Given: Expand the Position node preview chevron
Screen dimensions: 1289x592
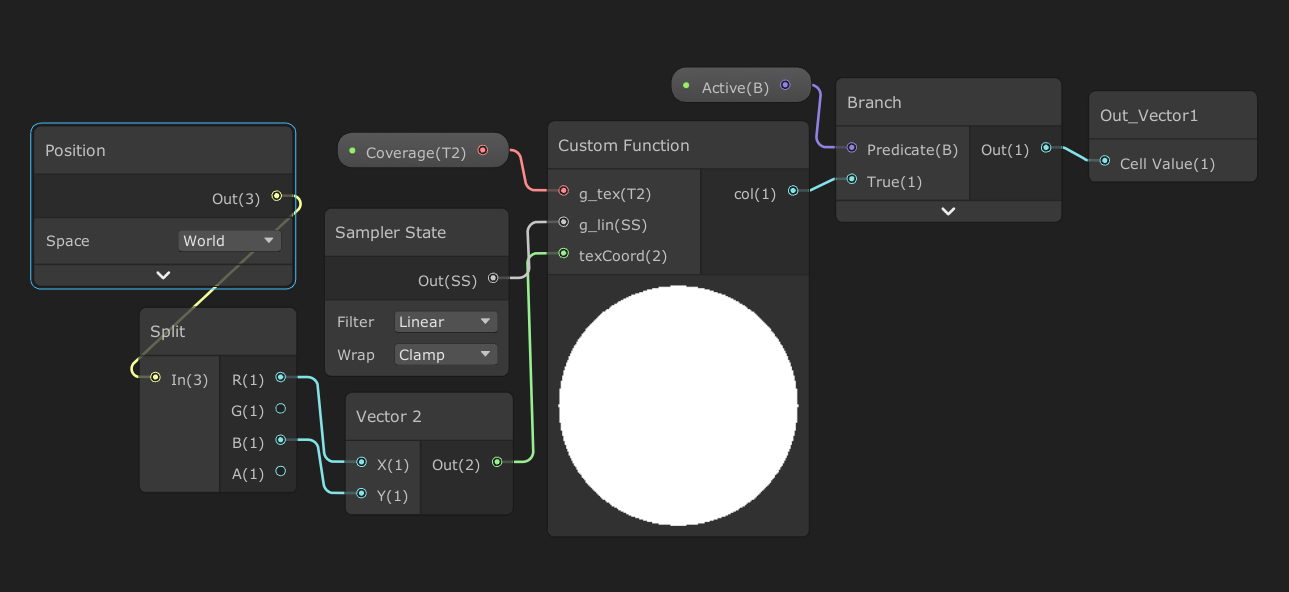Looking at the screenshot, I should click(163, 275).
